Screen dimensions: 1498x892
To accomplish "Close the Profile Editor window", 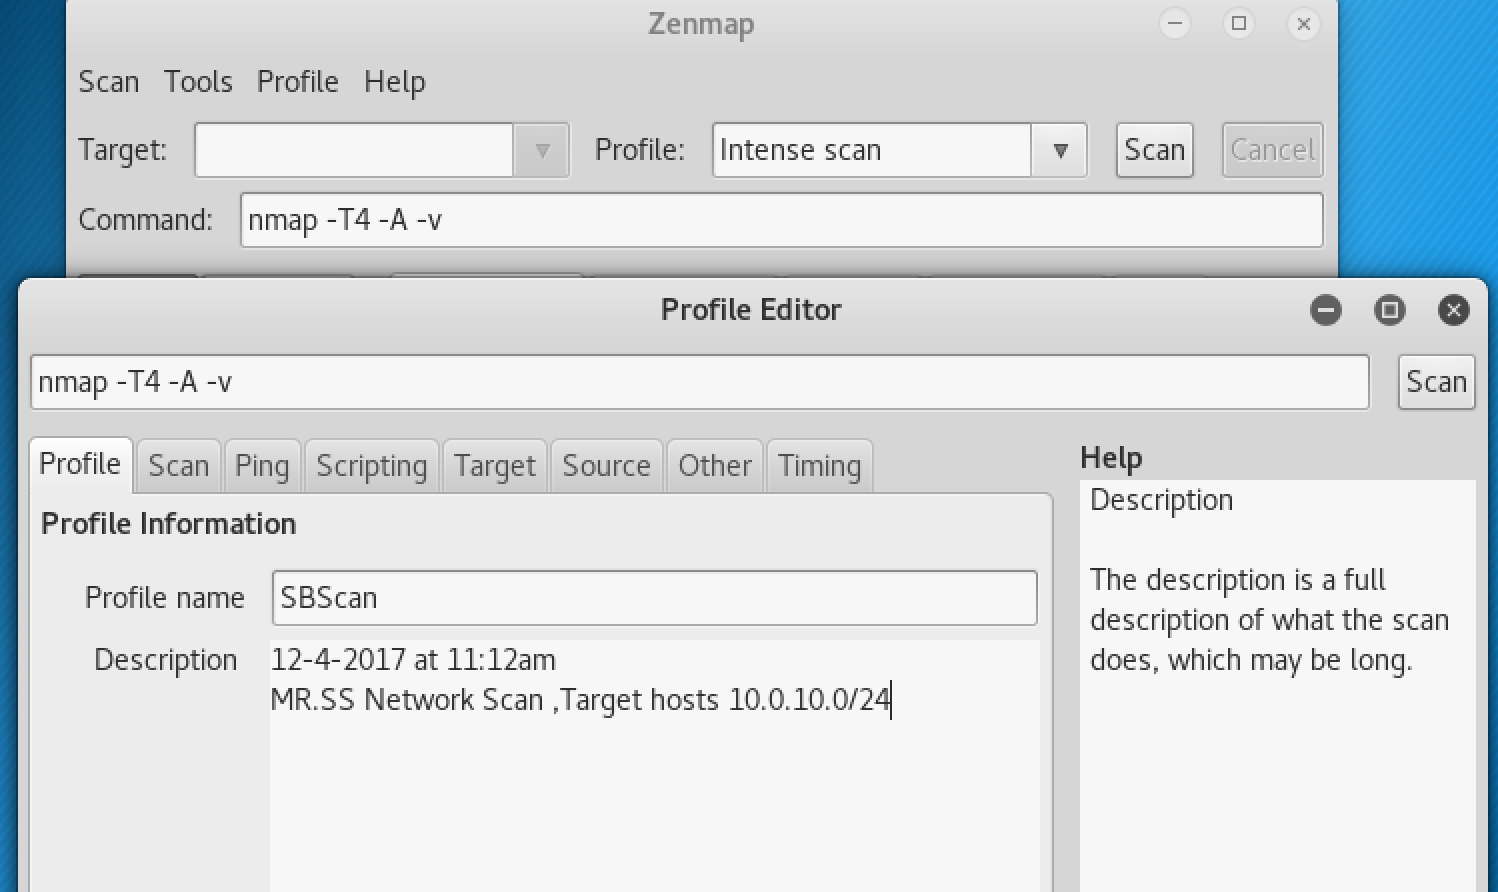I will 1453,310.
